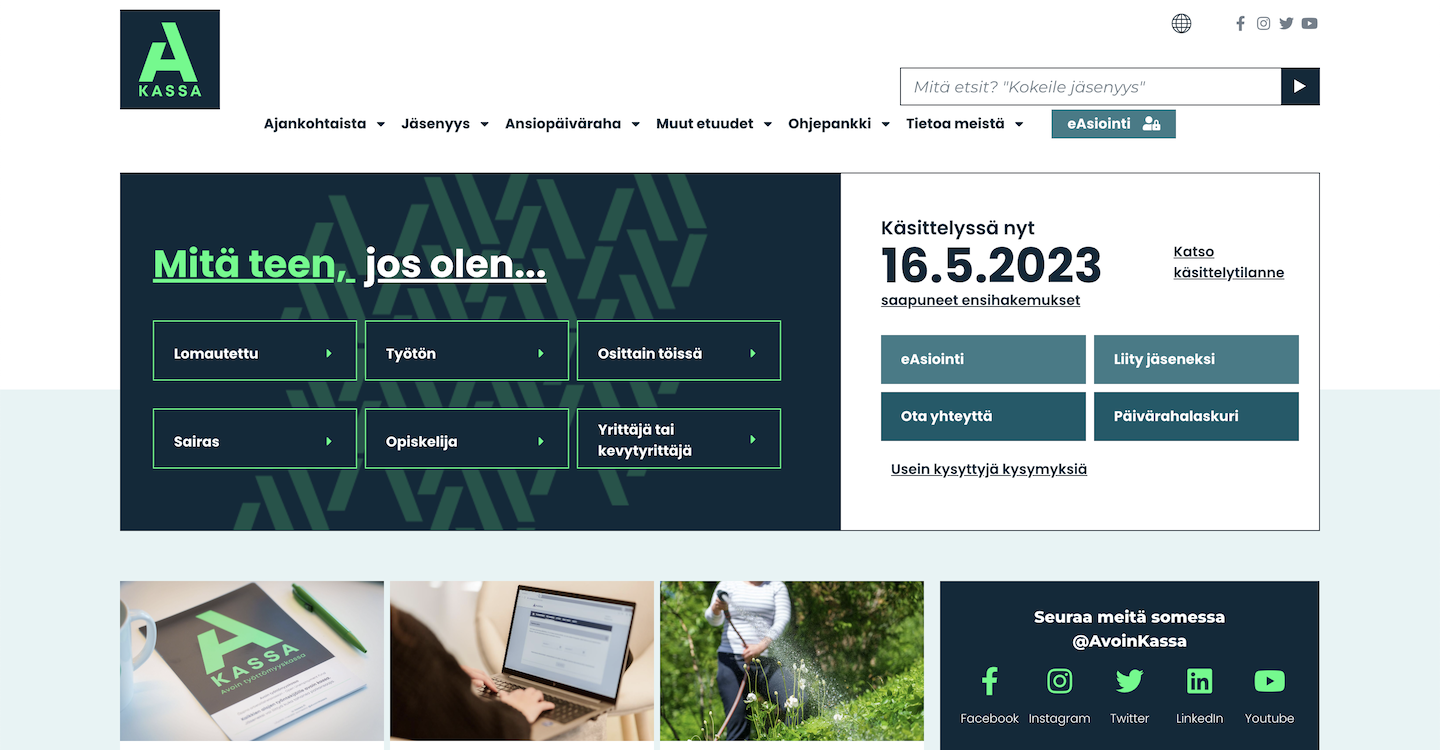Open Facebook icon in top header
The height and width of the screenshot is (750, 1440).
point(1240,23)
